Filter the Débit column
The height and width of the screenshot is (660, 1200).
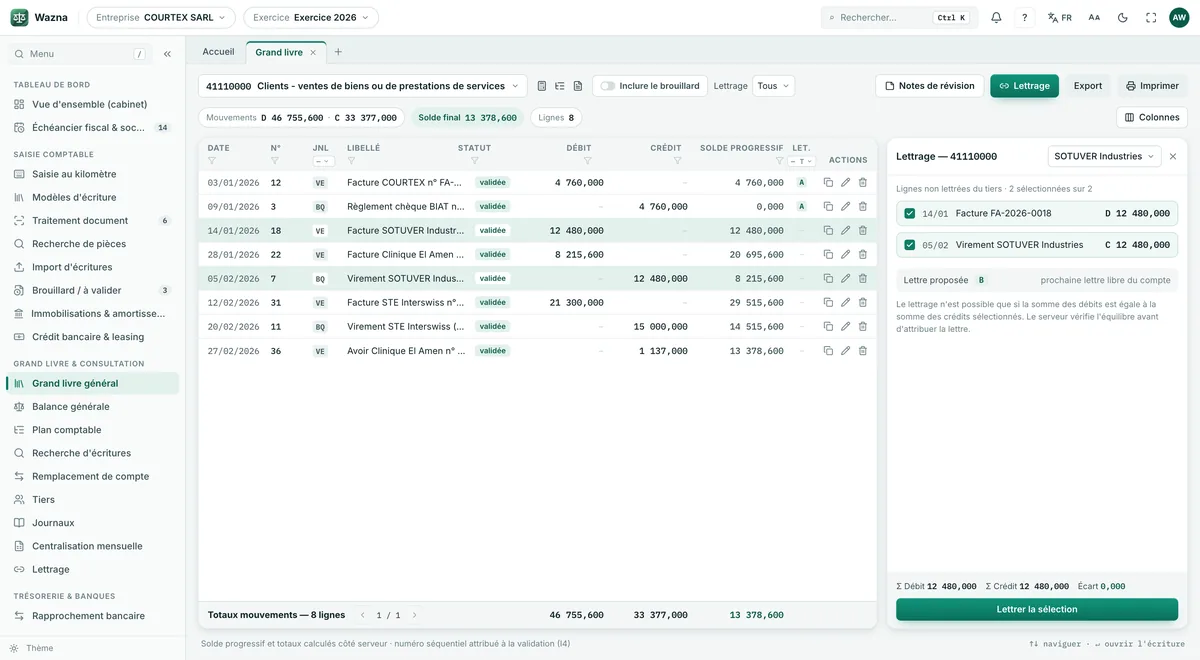[587, 160]
